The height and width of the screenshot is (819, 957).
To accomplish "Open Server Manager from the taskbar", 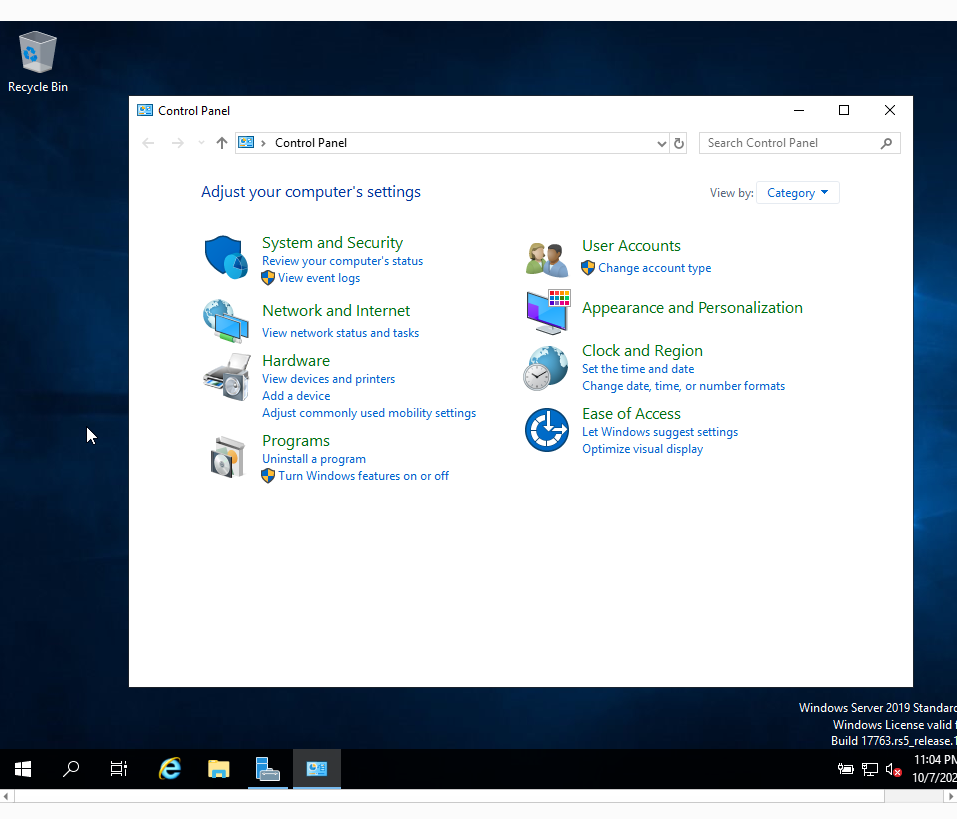I will pyautogui.click(x=267, y=768).
